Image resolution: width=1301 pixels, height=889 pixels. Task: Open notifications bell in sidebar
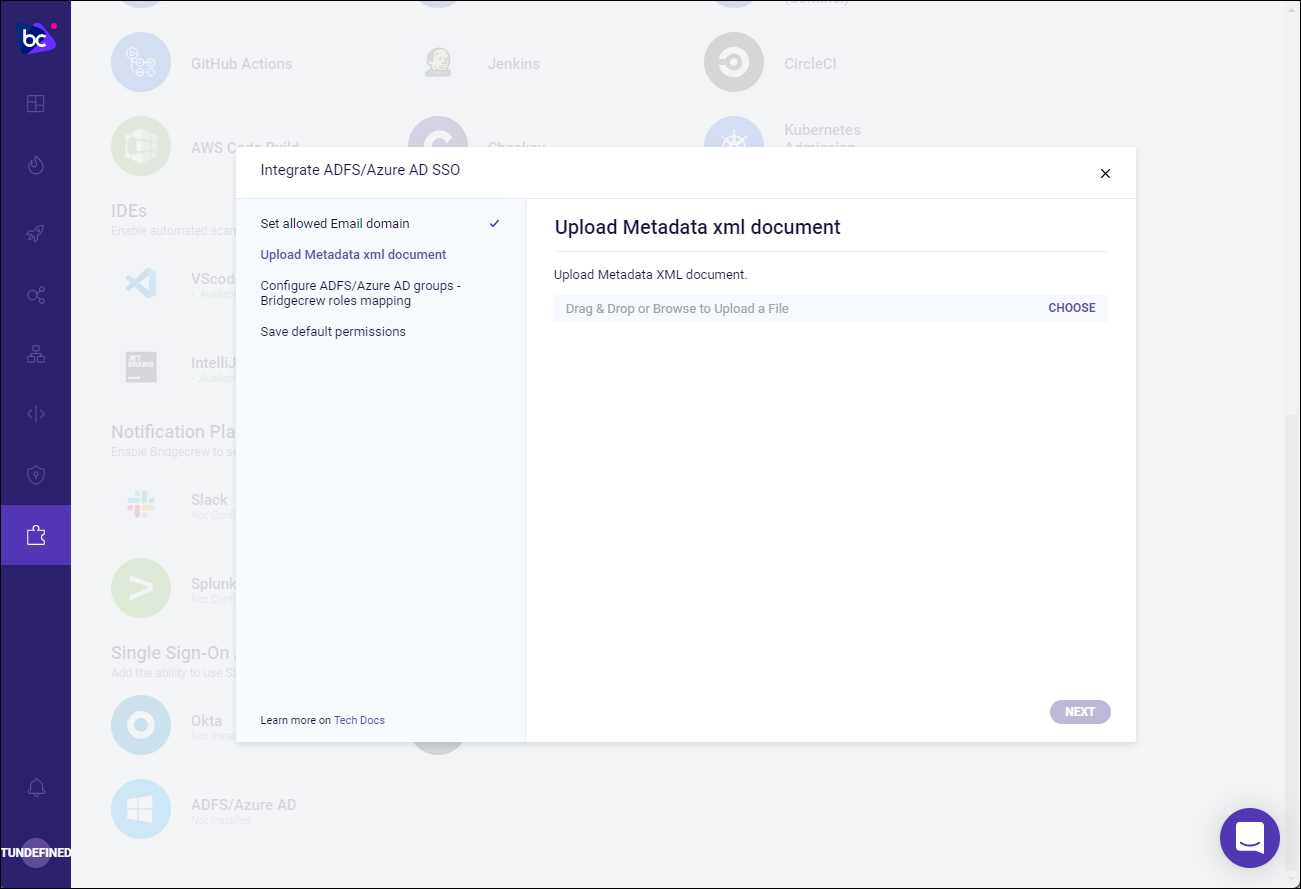36,788
